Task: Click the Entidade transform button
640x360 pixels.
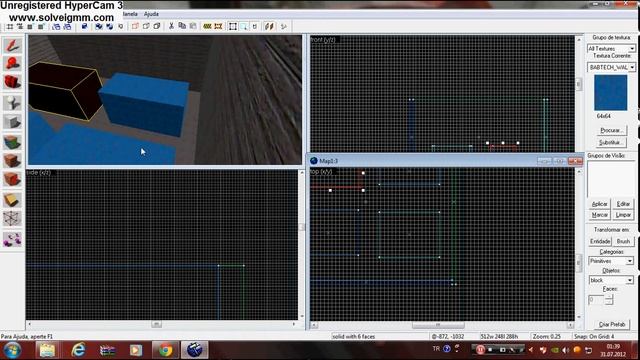Action: [x=600, y=241]
